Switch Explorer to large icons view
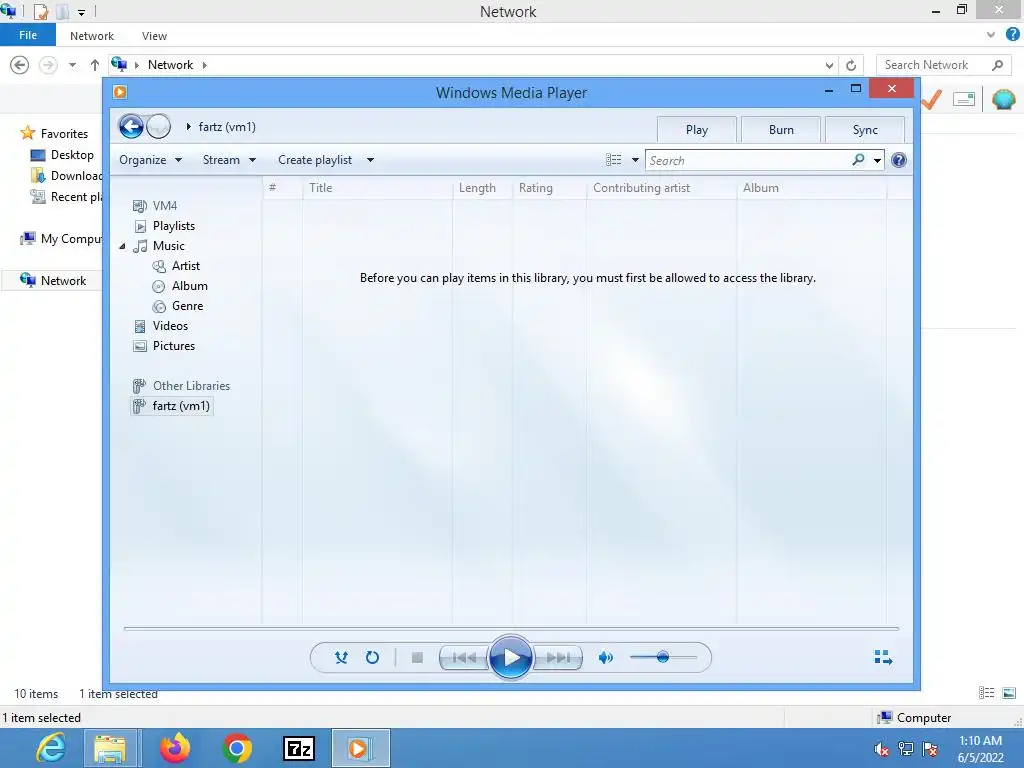This screenshot has height=768, width=1024. [x=1009, y=693]
